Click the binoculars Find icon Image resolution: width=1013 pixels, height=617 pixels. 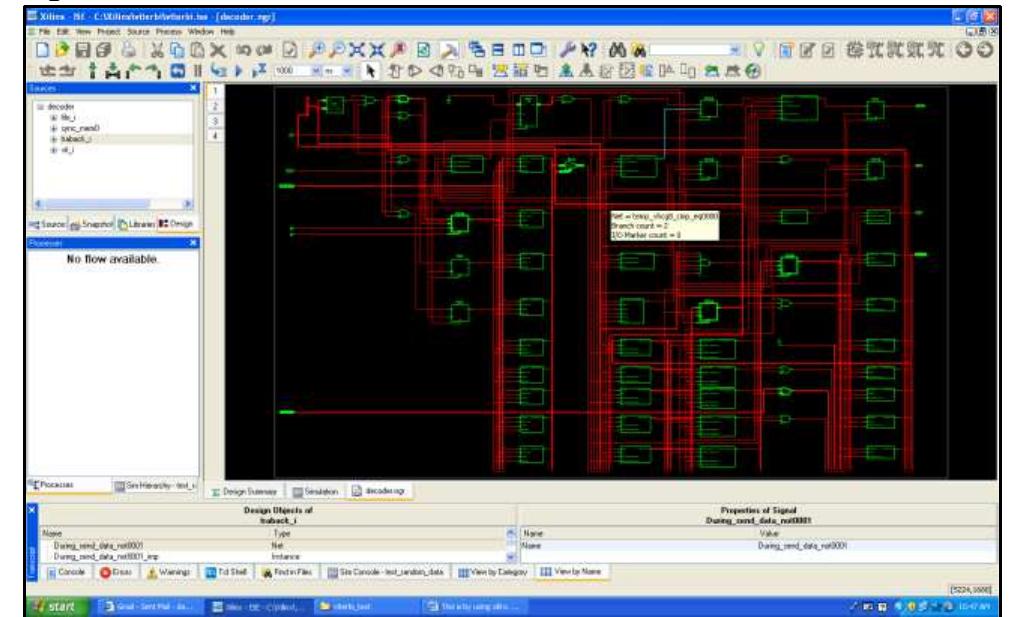coord(618,50)
